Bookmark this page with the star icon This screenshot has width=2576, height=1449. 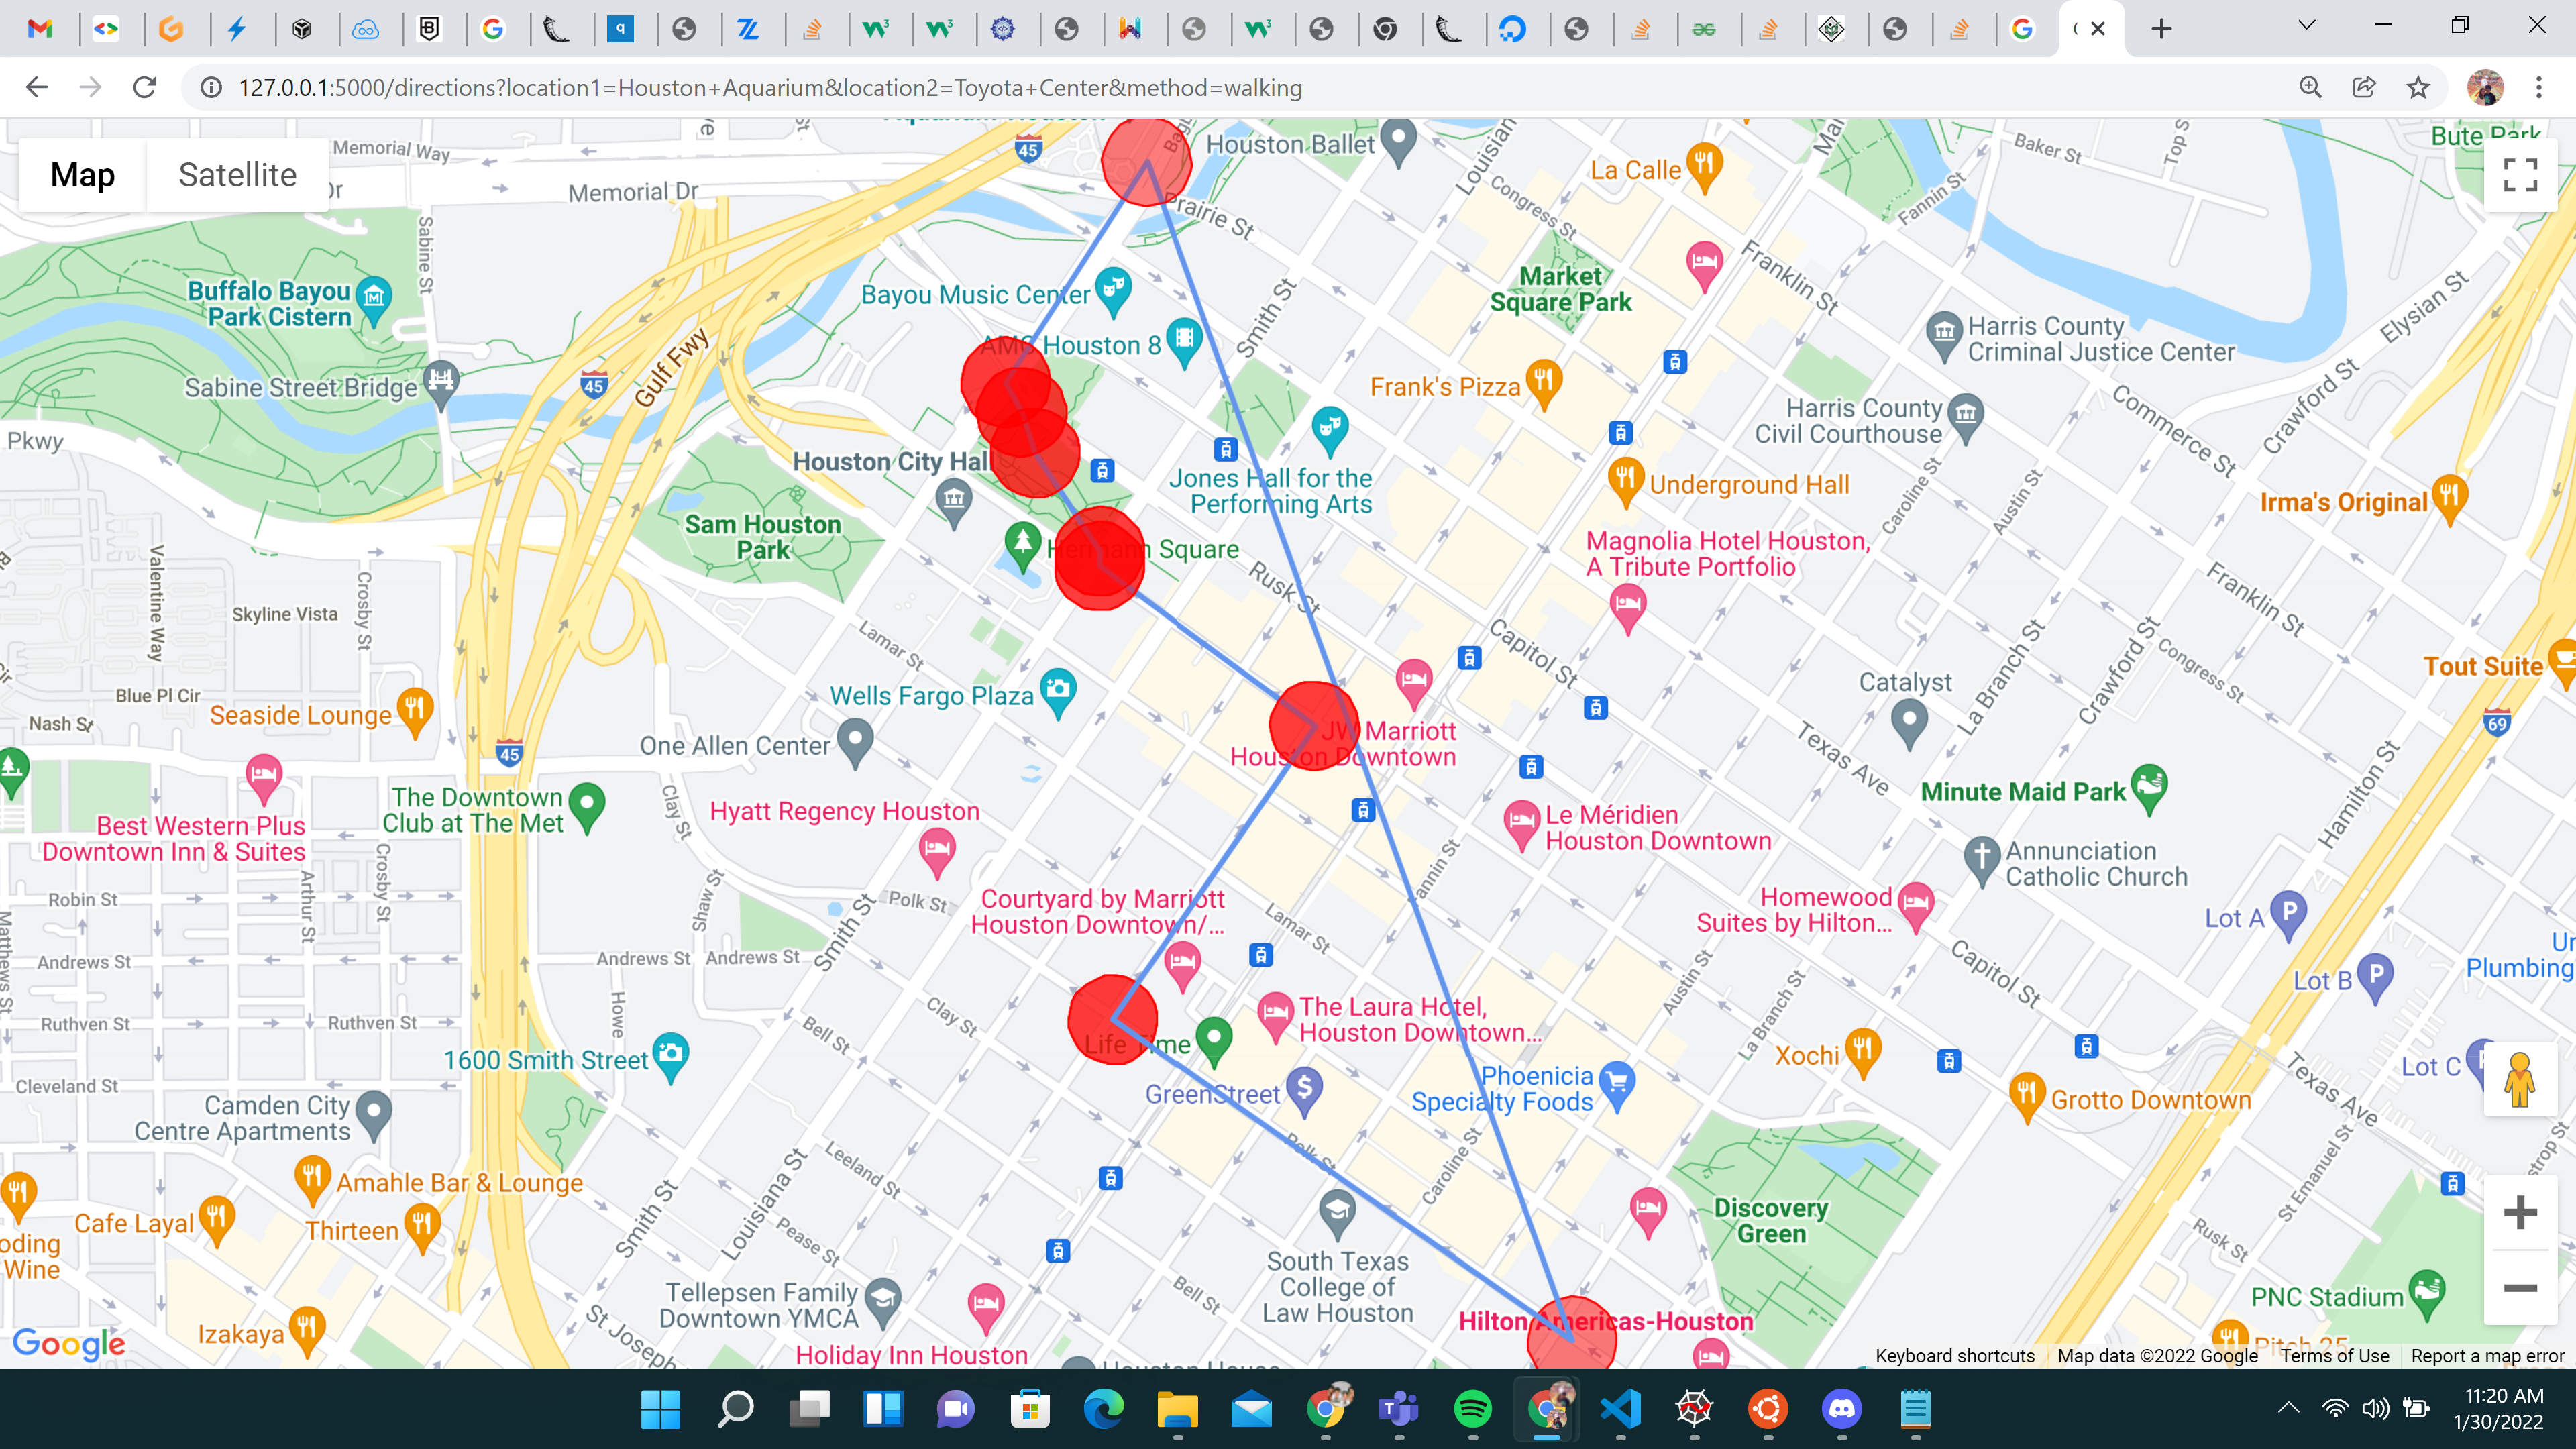2417,88
